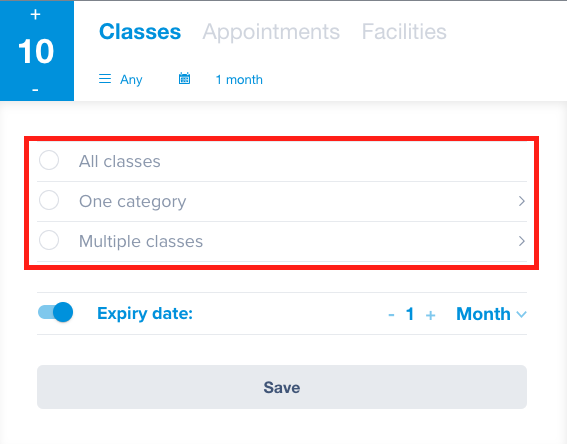The image size is (567, 444).
Task: Click the minus below the number 10
Action: click(35, 89)
